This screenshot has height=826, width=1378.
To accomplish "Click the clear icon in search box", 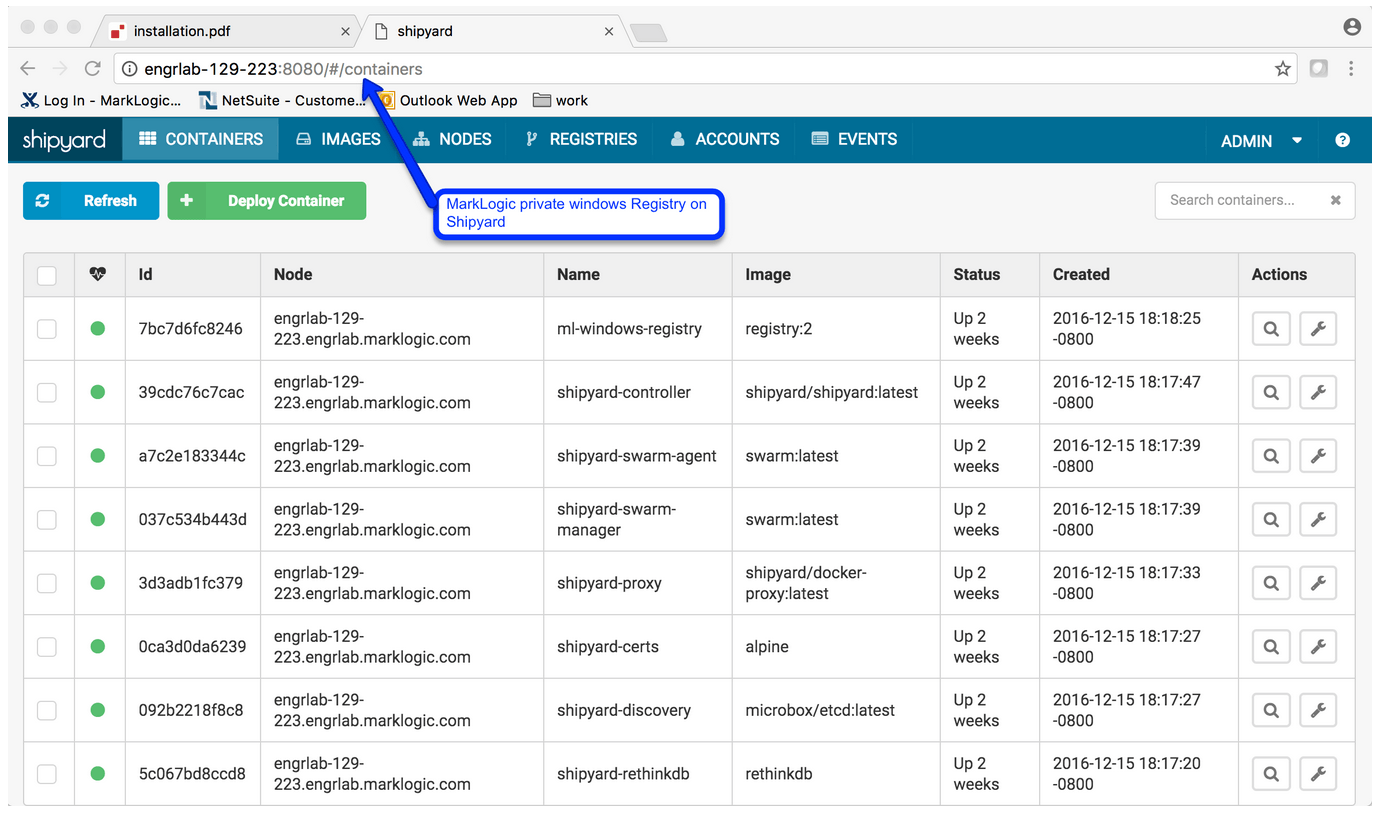I will tap(1335, 200).
